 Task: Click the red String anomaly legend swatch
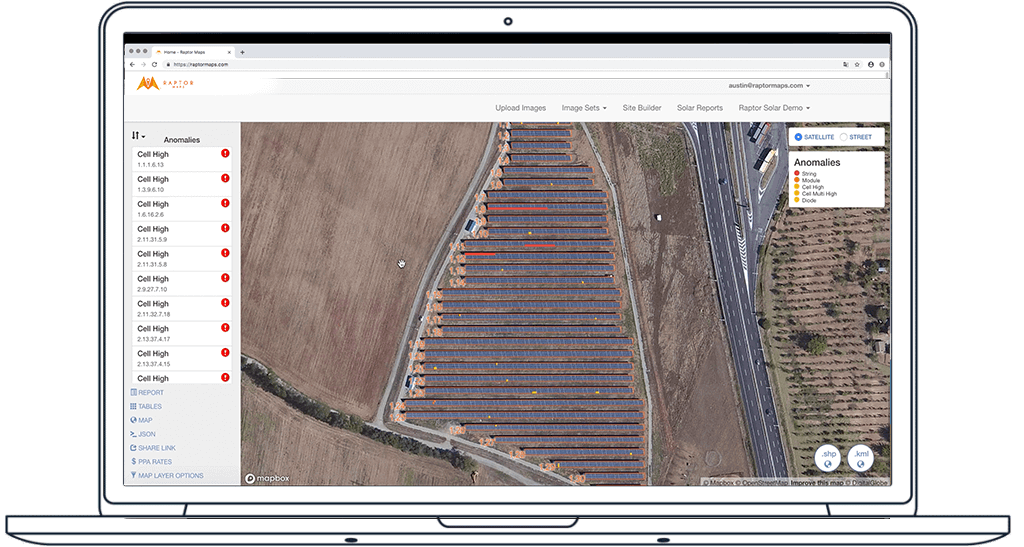[797, 173]
